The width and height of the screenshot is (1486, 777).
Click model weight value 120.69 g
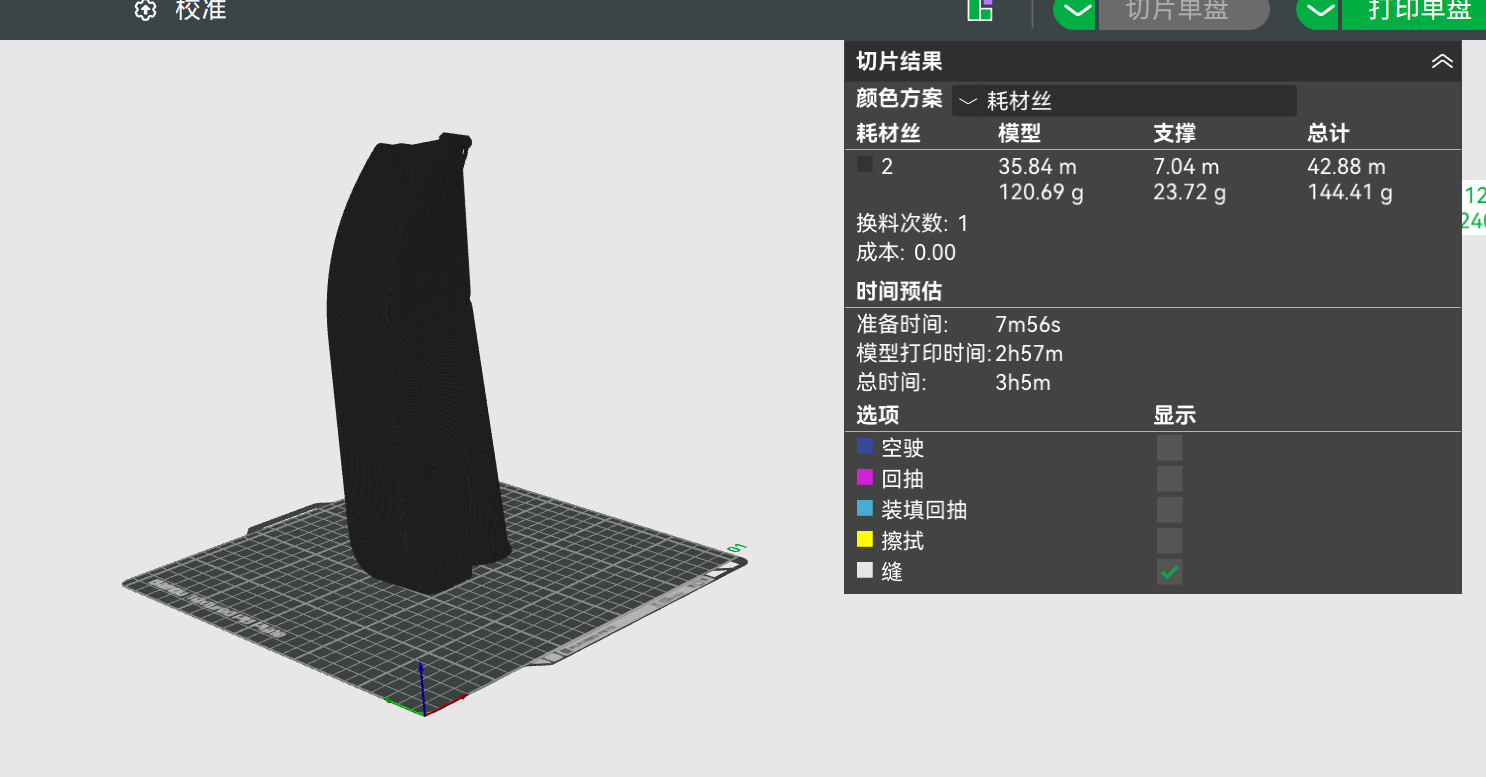point(1040,192)
